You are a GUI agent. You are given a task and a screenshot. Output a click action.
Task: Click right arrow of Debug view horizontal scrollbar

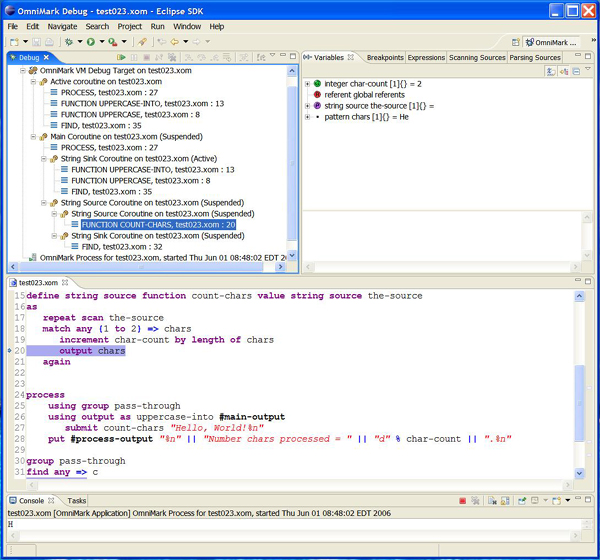tap(280, 267)
